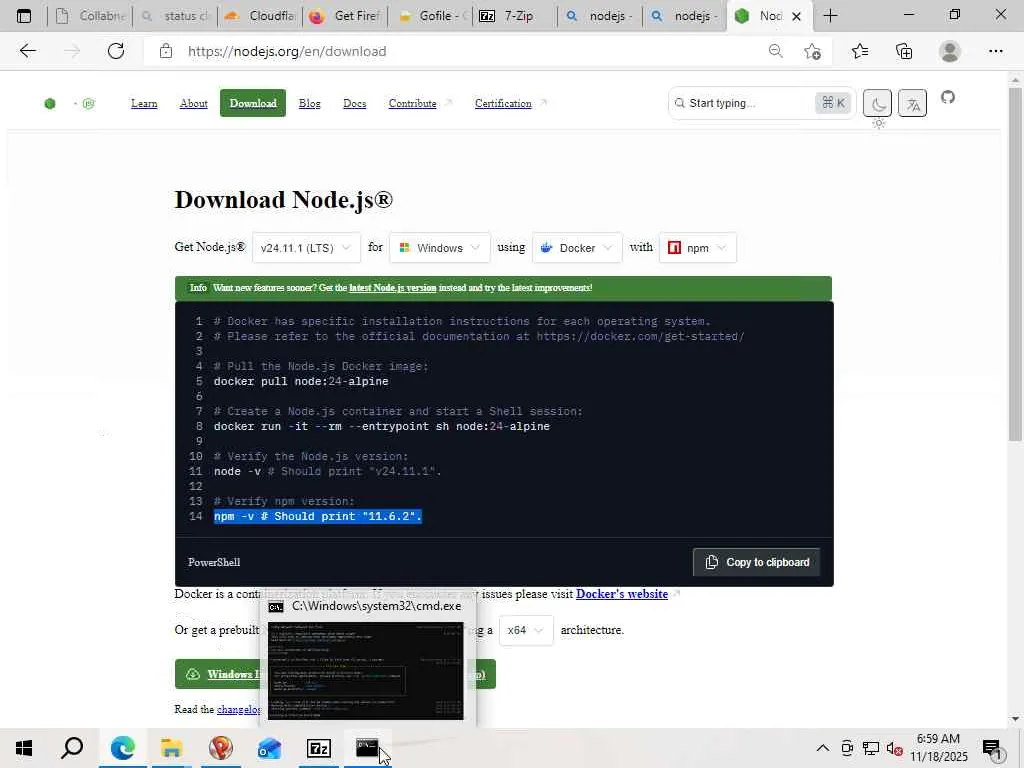1024x768 pixels.
Task: Open Windows taskbar search
Action: (72, 748)
